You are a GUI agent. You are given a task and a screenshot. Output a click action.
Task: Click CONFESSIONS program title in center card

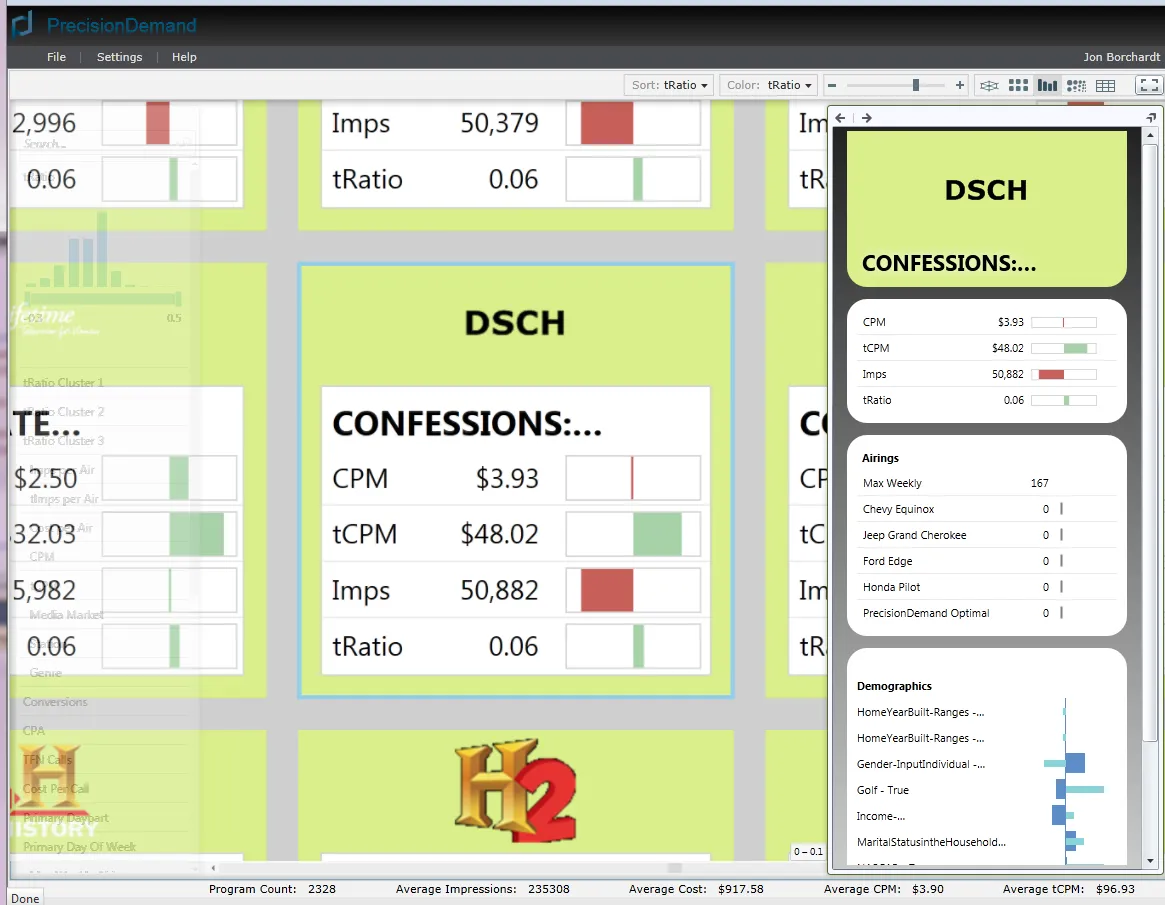click(467, 424)
